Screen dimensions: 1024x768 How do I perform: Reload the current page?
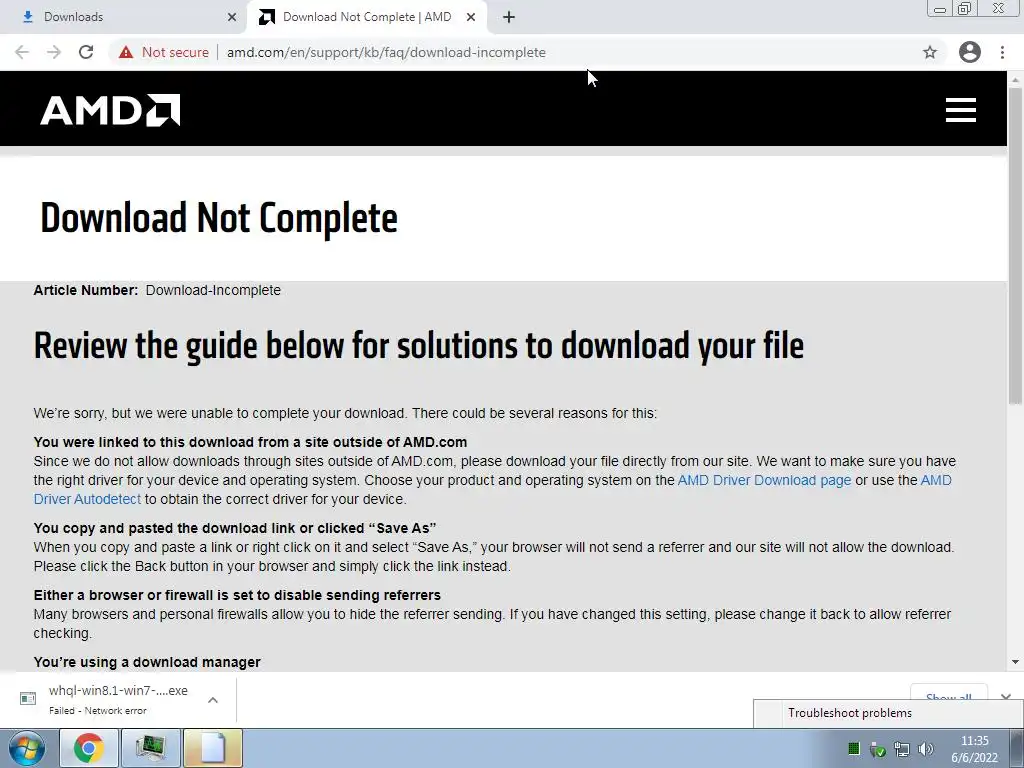click(86, 52)
